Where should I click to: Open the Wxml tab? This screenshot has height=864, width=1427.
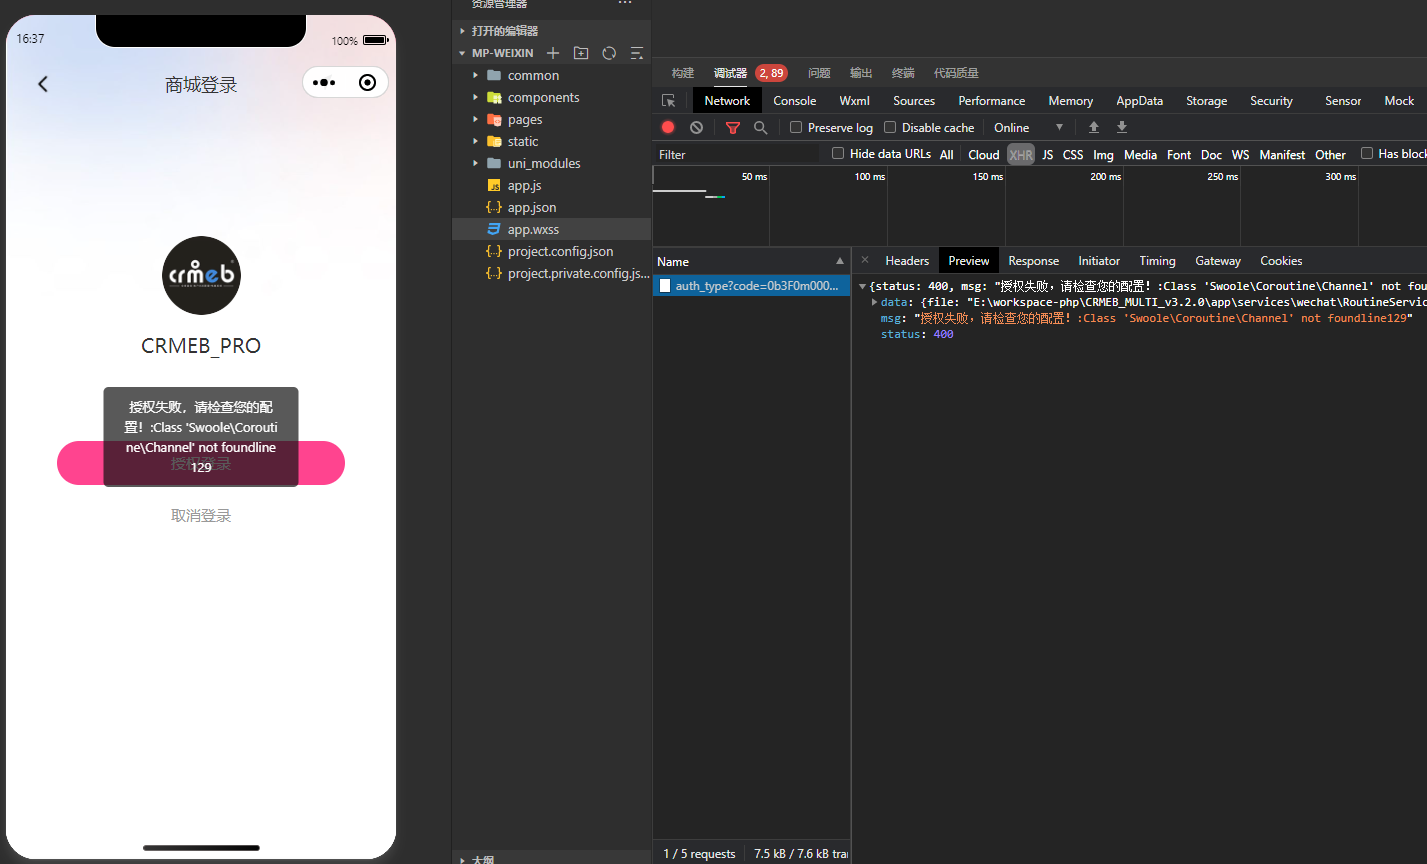pyautogui.click(x=854, y=101)
